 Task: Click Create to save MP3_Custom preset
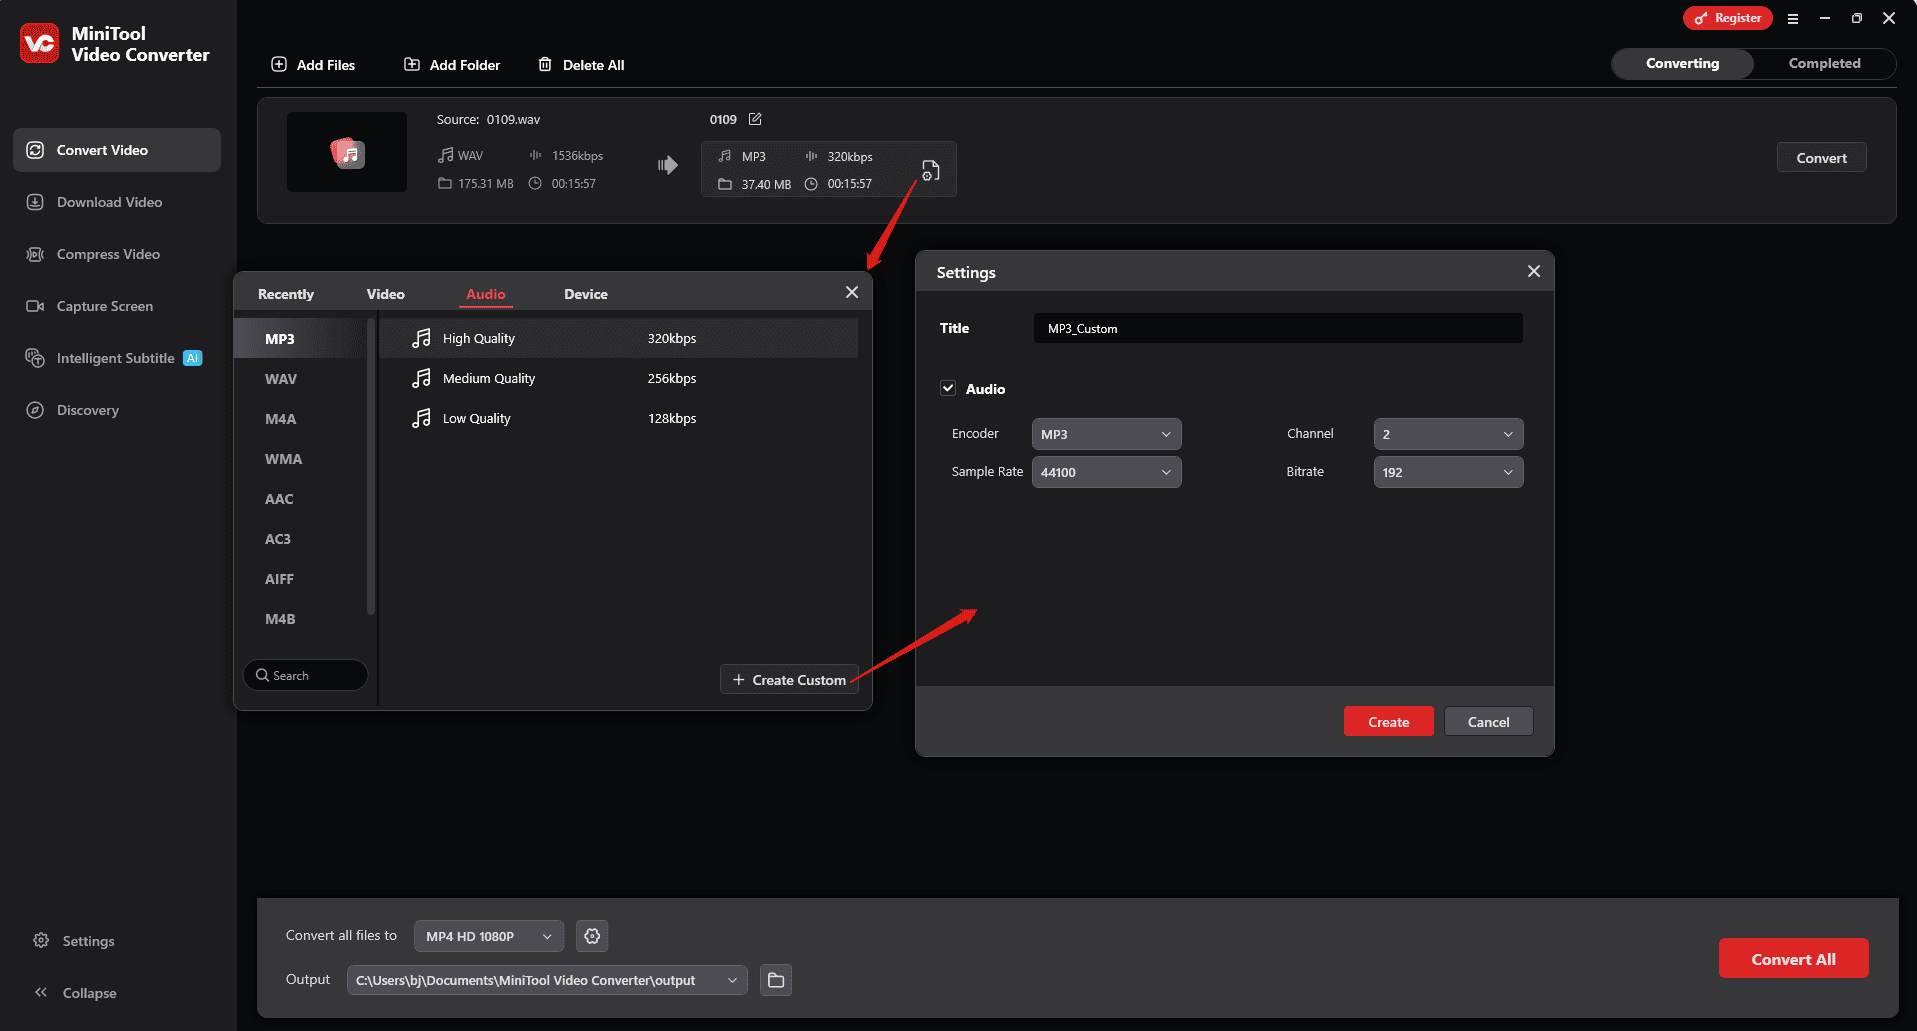(1388, 721)
